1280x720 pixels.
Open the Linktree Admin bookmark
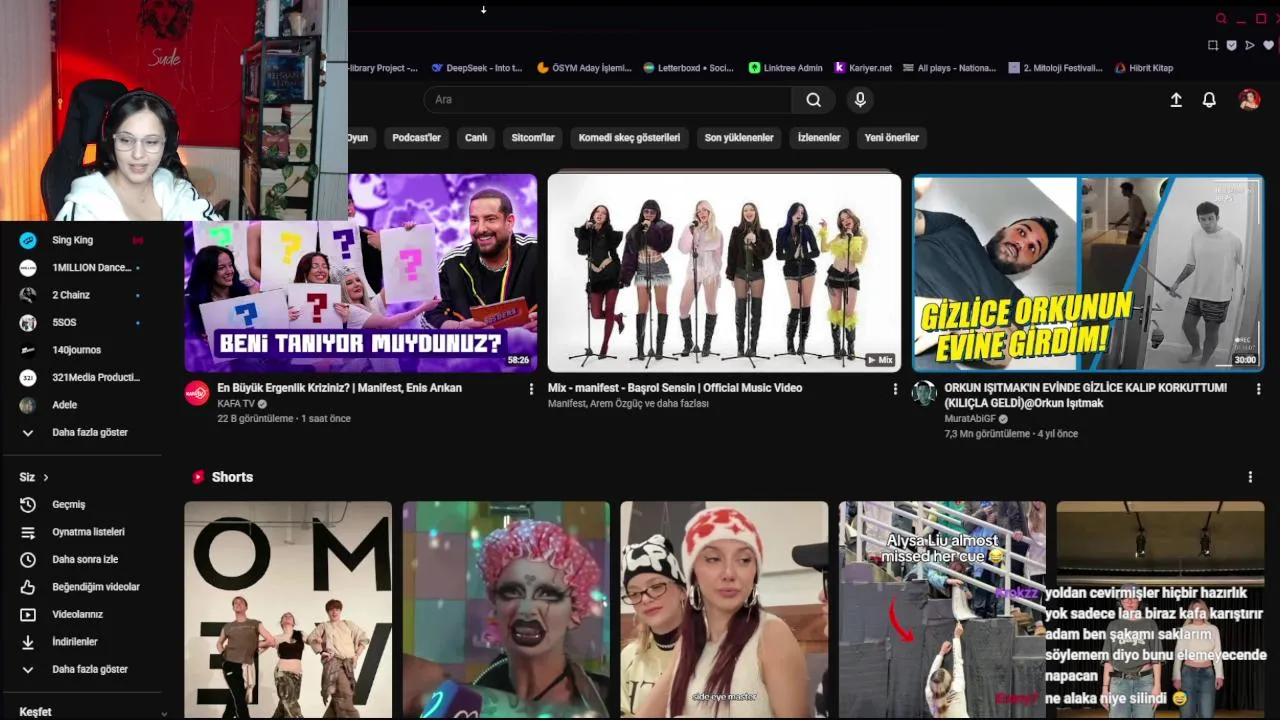(x=786, y=68)
